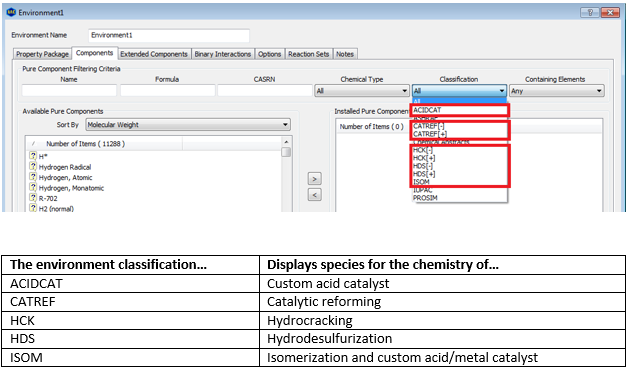Click the Environment Name input field
The height and width of the screenshot is (371, 630).
coord(169,35)
